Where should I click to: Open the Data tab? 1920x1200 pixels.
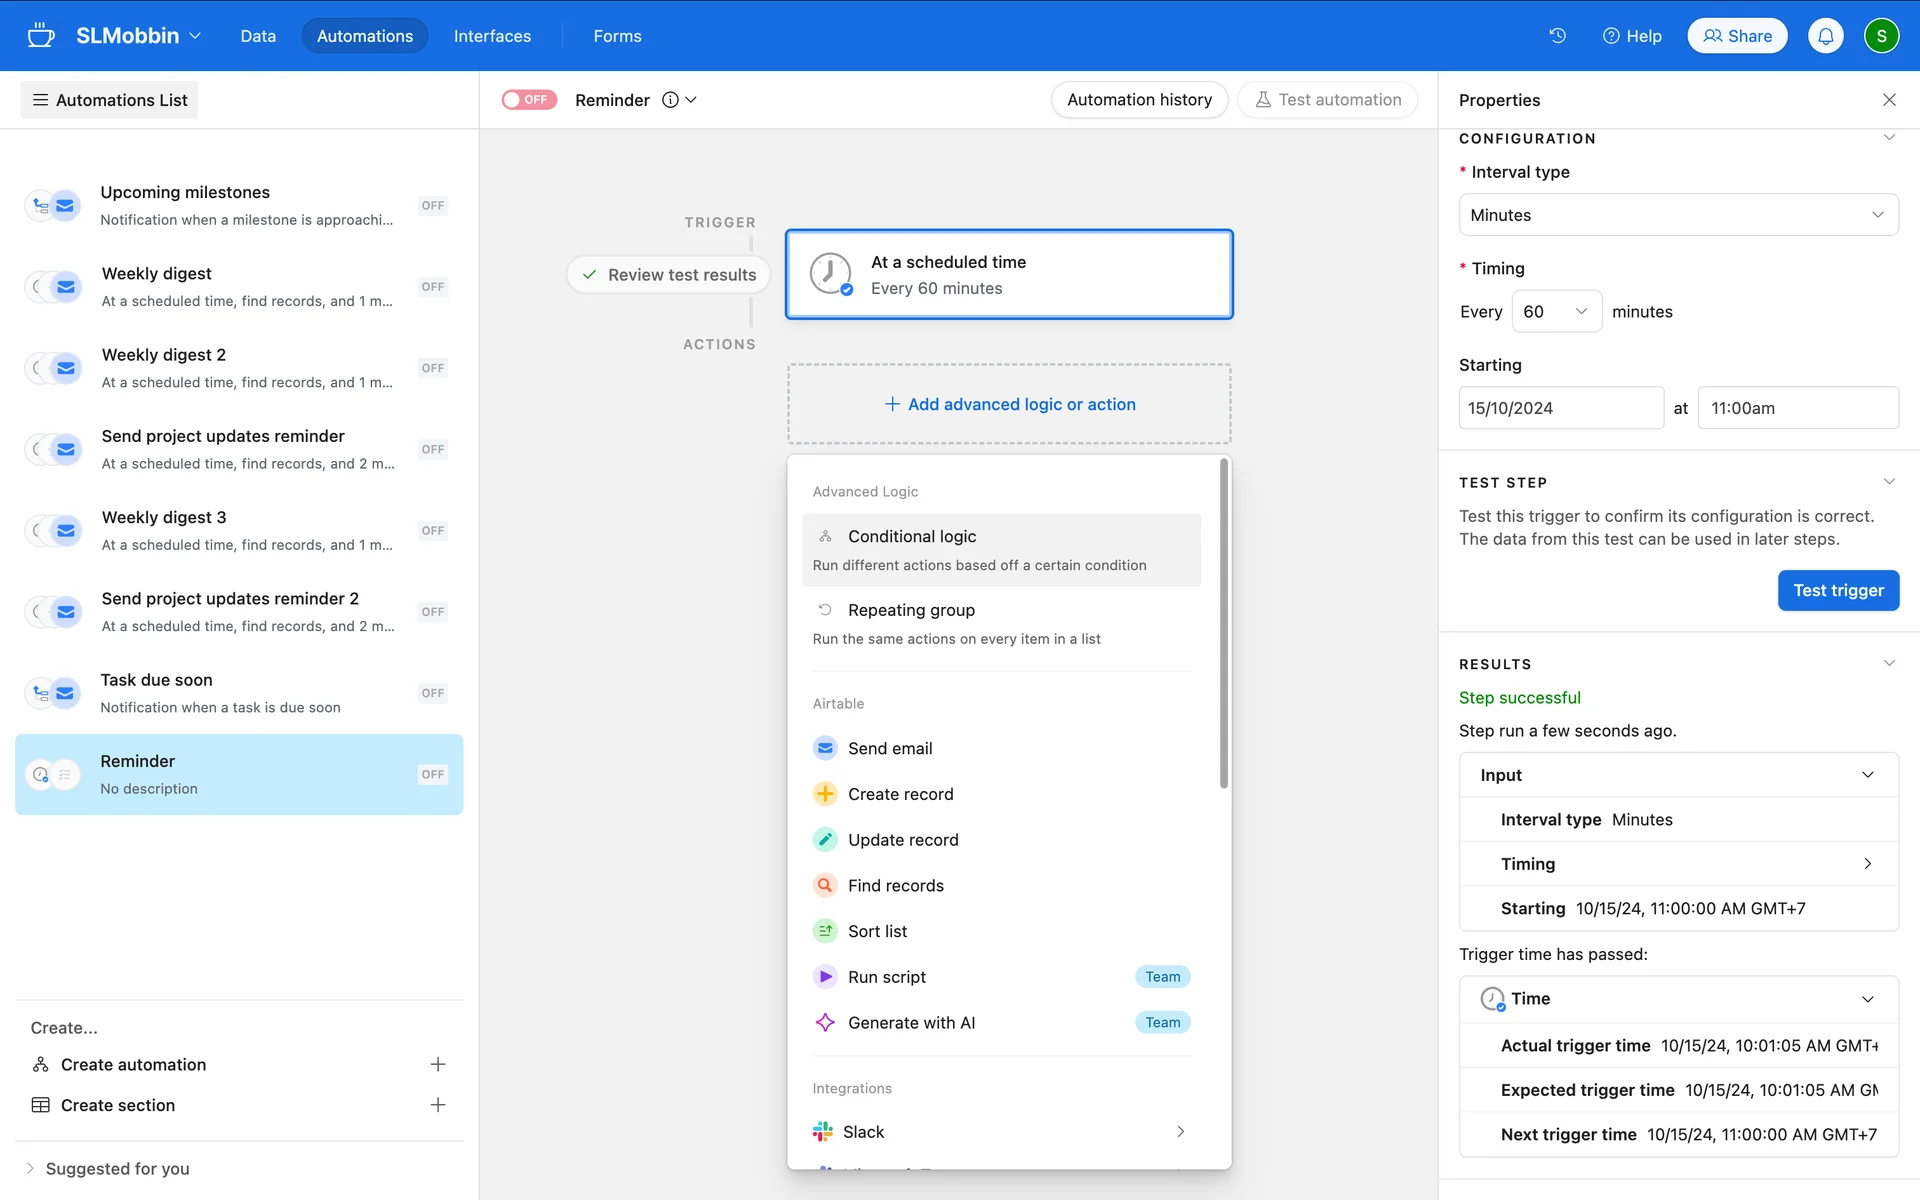(x=258, y=36)
